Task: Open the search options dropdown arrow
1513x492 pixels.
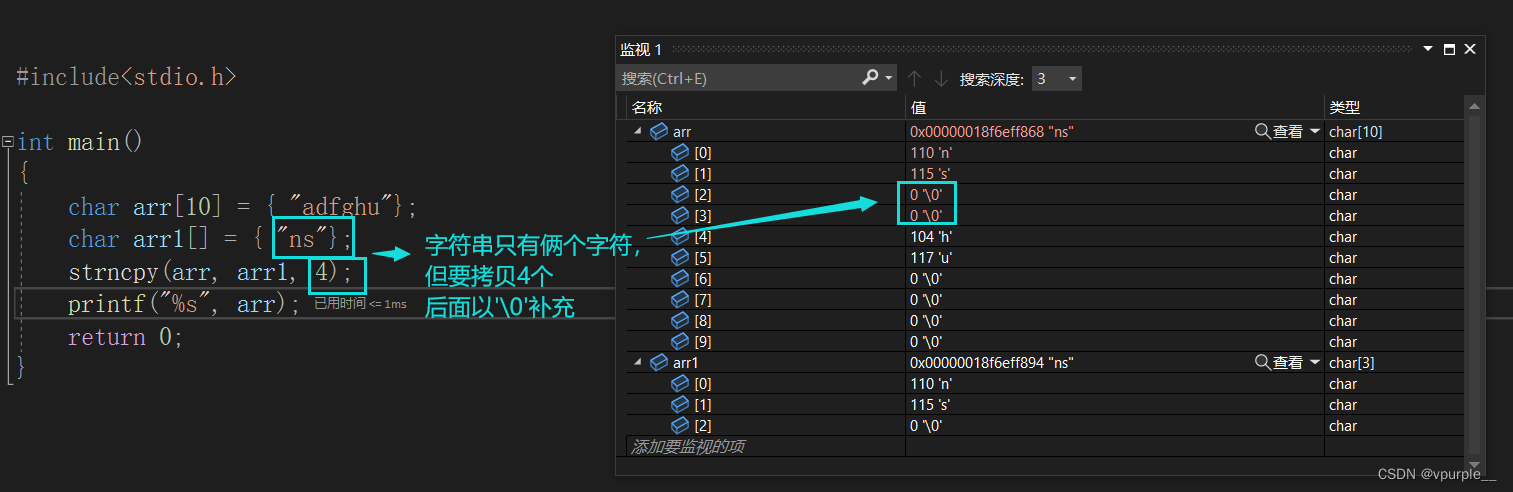Action: tap(888, 78)
